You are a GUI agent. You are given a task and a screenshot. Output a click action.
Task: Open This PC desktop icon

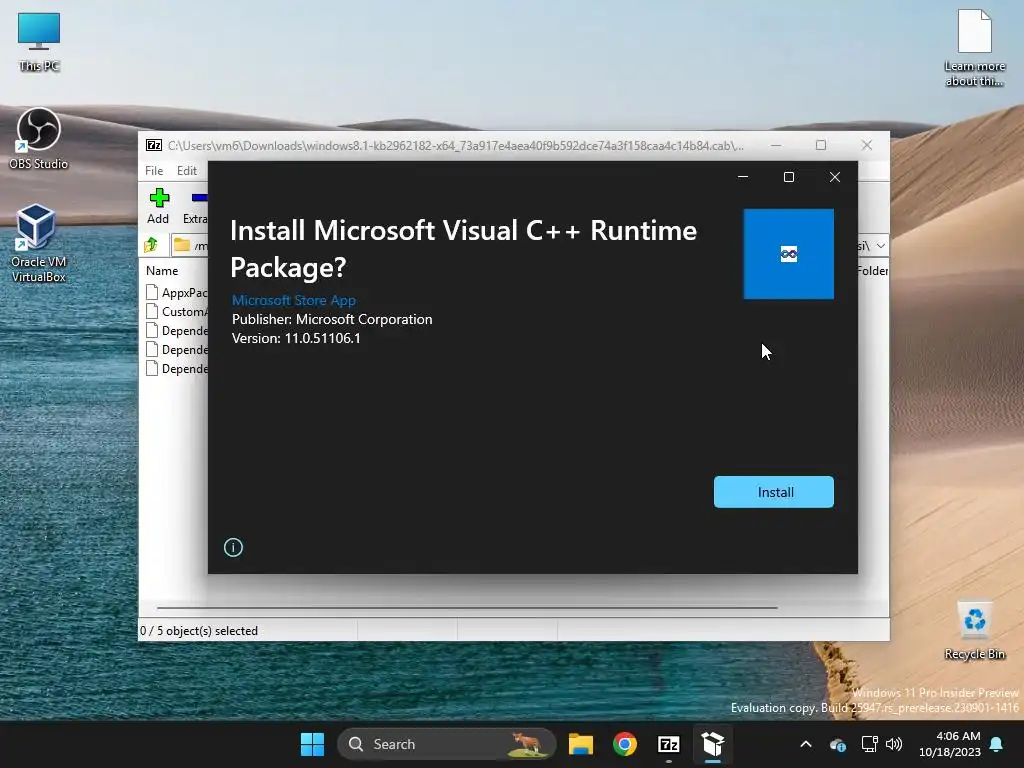tap(39, 41)
